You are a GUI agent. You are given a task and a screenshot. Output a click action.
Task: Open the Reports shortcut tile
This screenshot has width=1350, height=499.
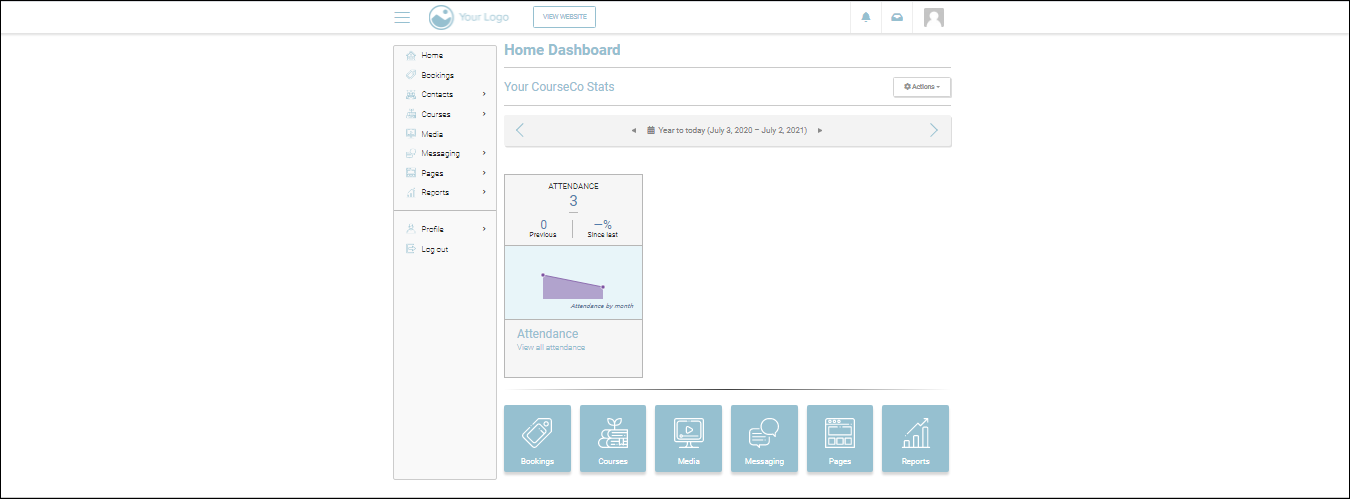[915, 438]
